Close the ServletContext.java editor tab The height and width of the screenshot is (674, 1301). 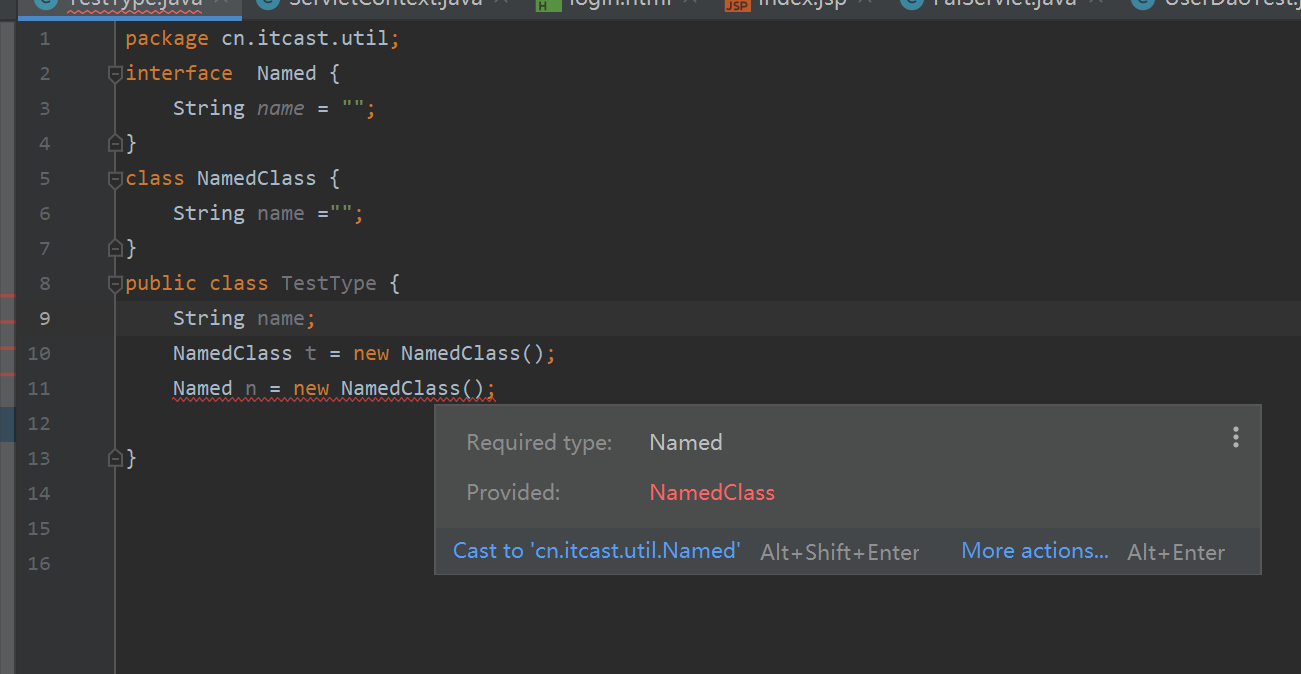[x=501, y=3]
